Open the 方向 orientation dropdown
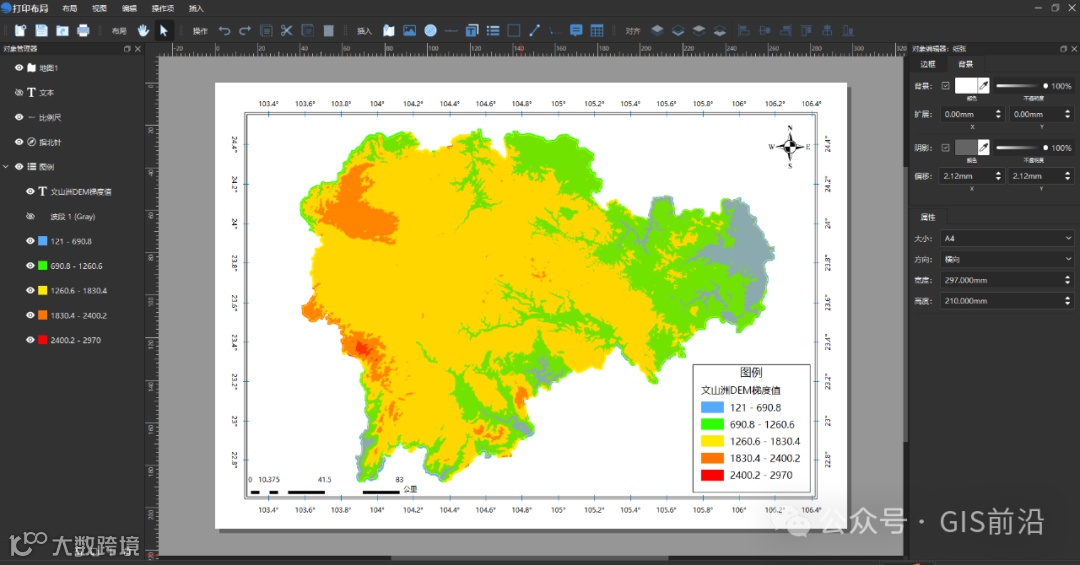The width and height of the screenshot is (1080, 565). pos(1007,259)
